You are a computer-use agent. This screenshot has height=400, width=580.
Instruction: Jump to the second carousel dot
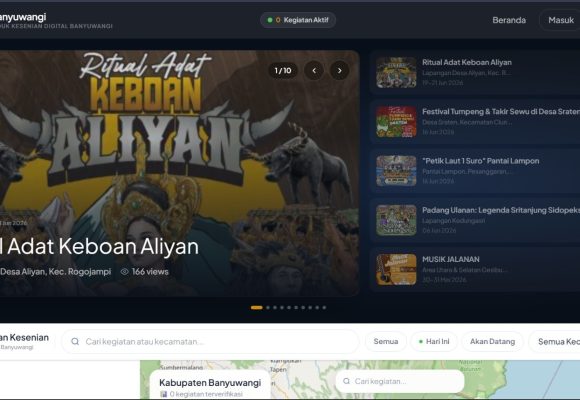(268, 307)
